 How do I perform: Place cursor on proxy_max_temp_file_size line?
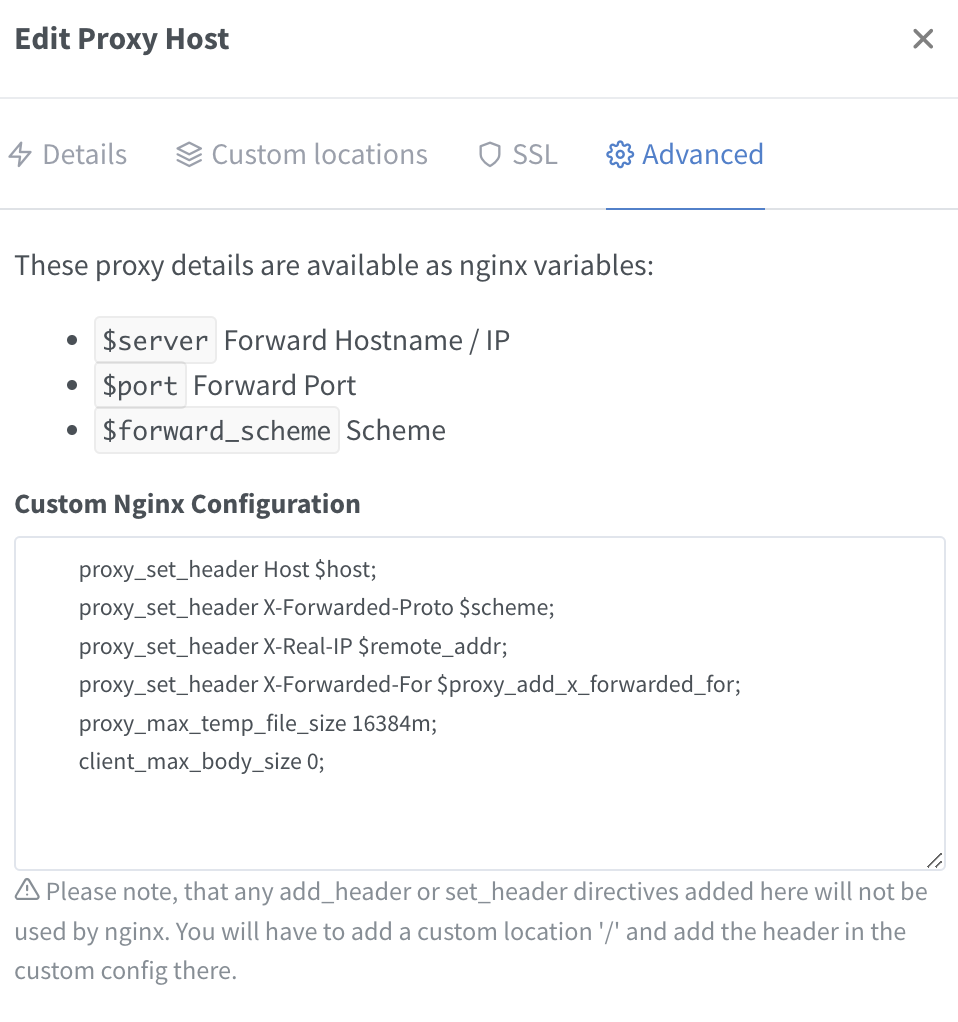258,723
